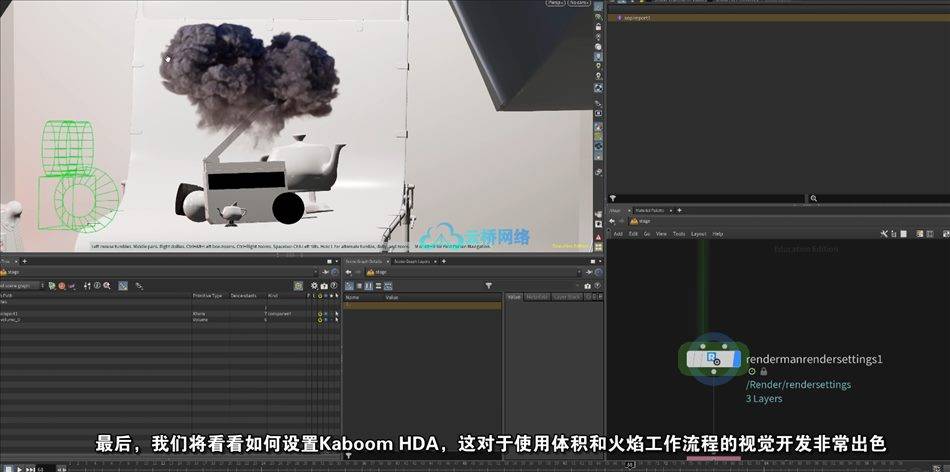Click the sticky note icon in network toolbar
This screenshot has width=950, height=472.
(x=920, y=234)
